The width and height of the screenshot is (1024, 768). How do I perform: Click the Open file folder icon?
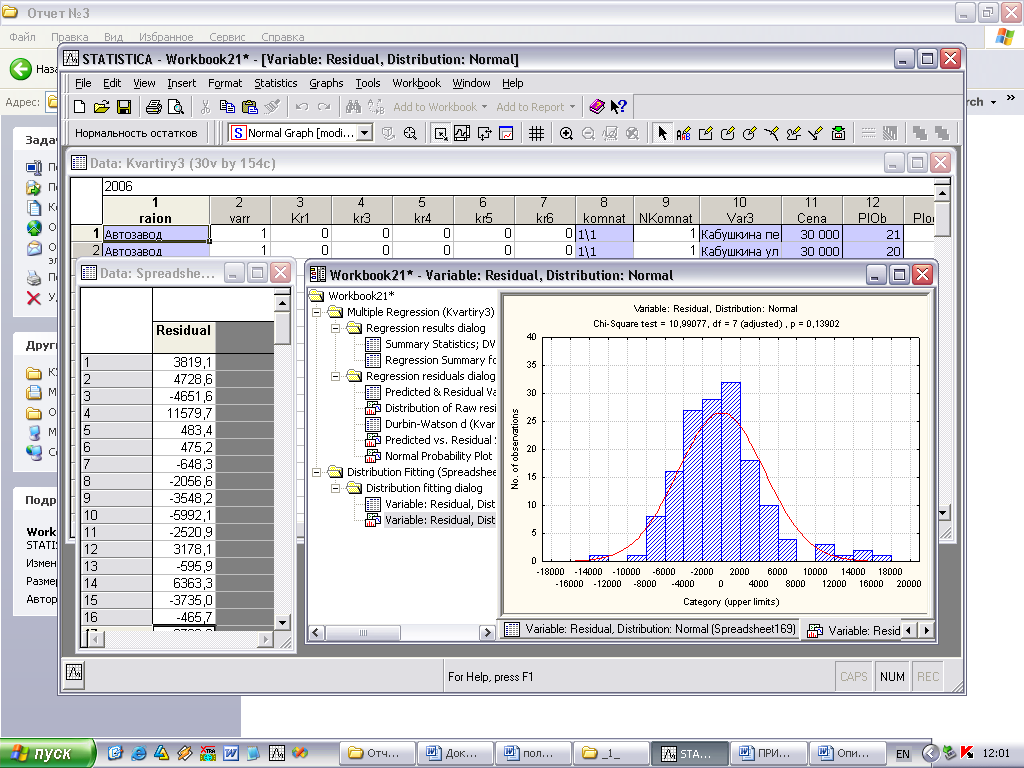[x=102, y=107]
